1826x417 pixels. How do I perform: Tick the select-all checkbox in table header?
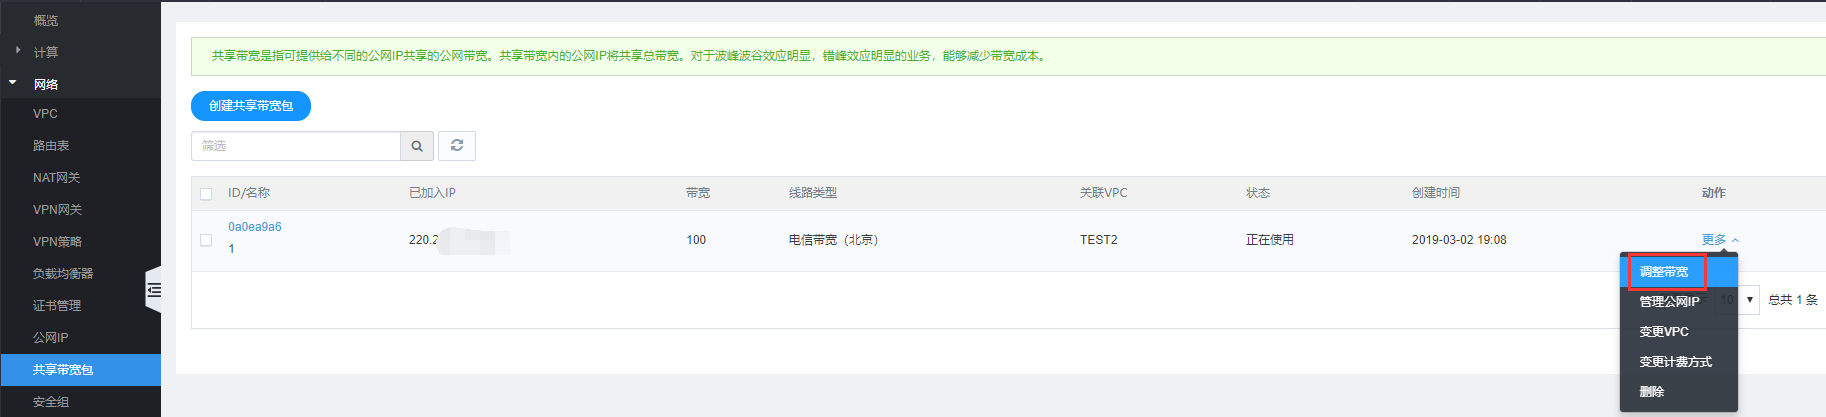click(206, 194)
